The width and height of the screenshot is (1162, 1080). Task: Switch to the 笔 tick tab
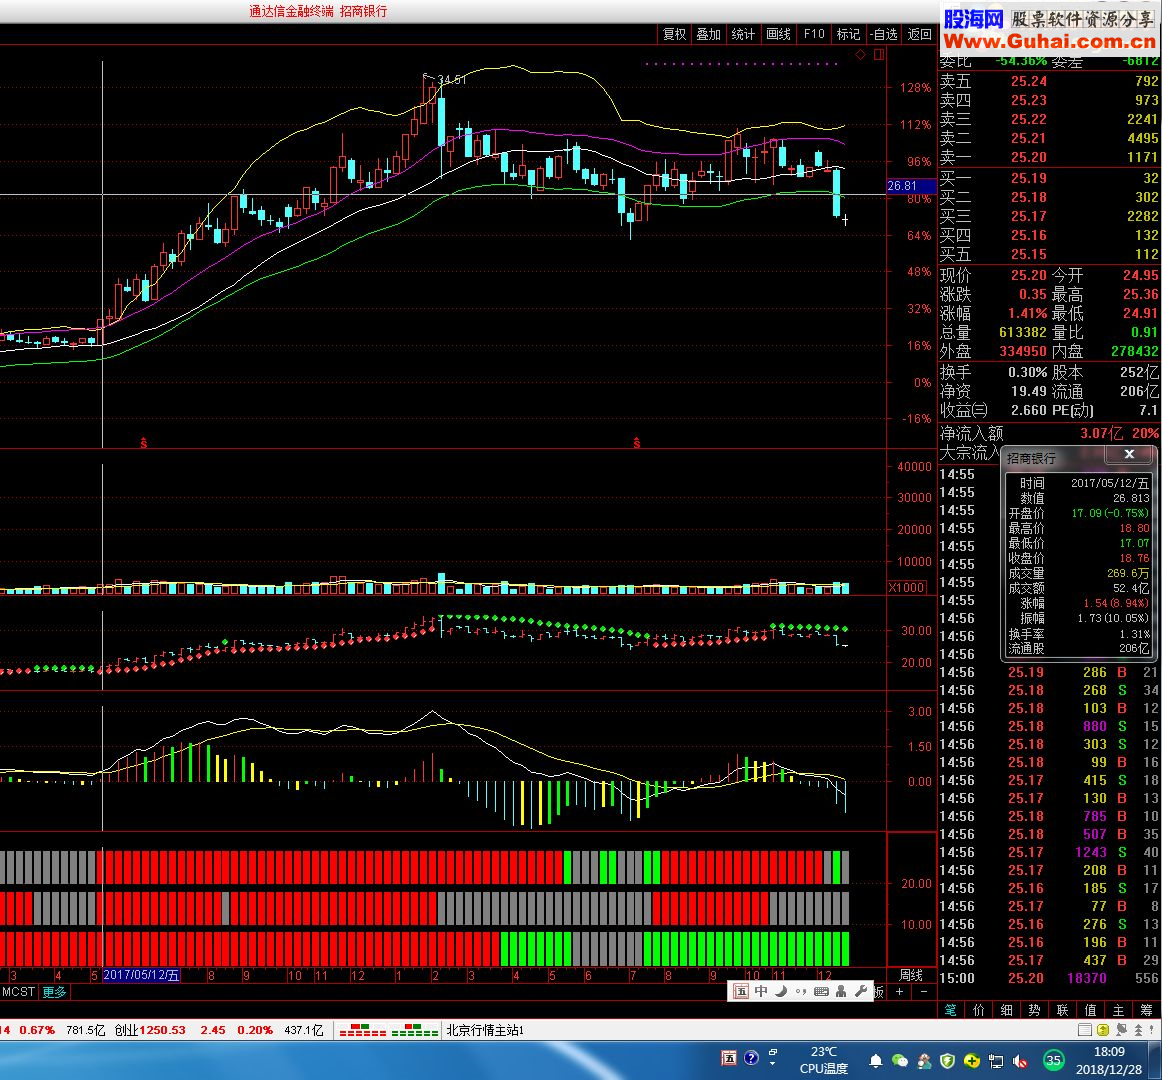[x=951, y=1010]
